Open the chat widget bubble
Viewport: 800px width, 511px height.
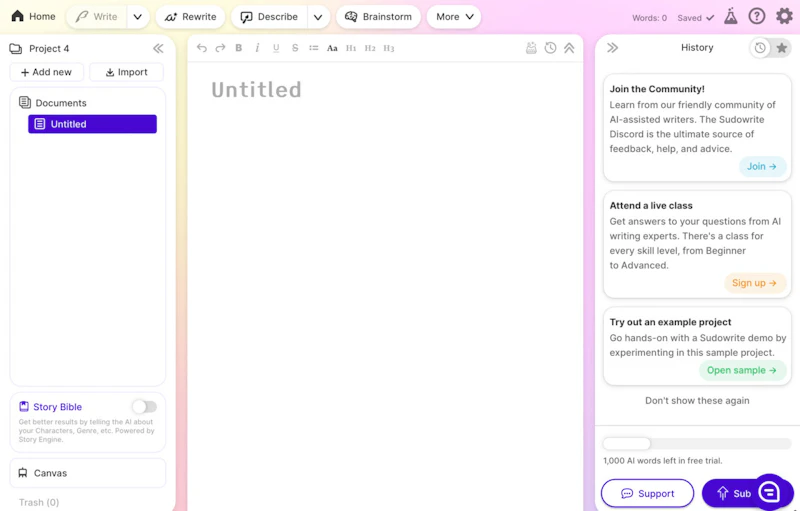[x=769, y=492]
